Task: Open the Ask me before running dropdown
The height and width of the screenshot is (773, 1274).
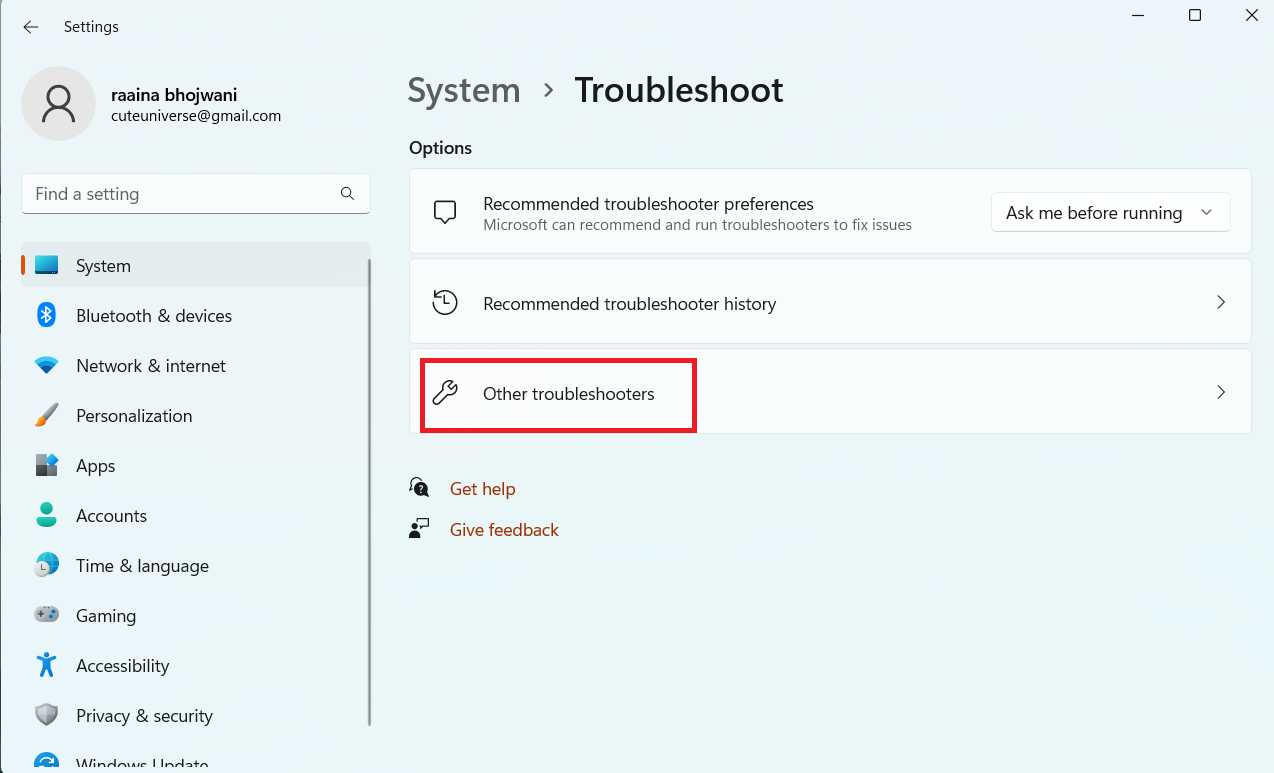Action: [x=1110, y=213]
